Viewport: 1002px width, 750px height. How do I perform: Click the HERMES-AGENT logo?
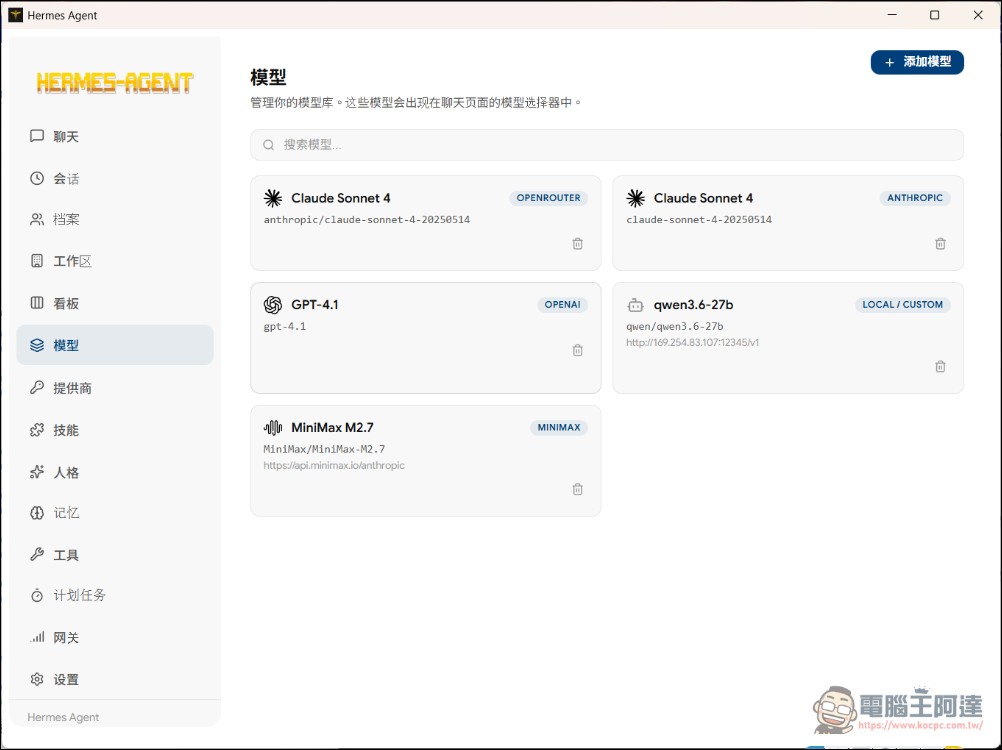115,83
